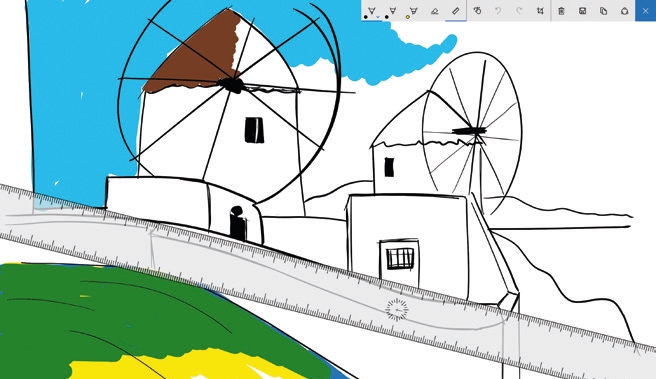Image resolution: width=656 pixels, height=379 pixels.
Task: Select the yellow highlighter tool
Action: 413,11
